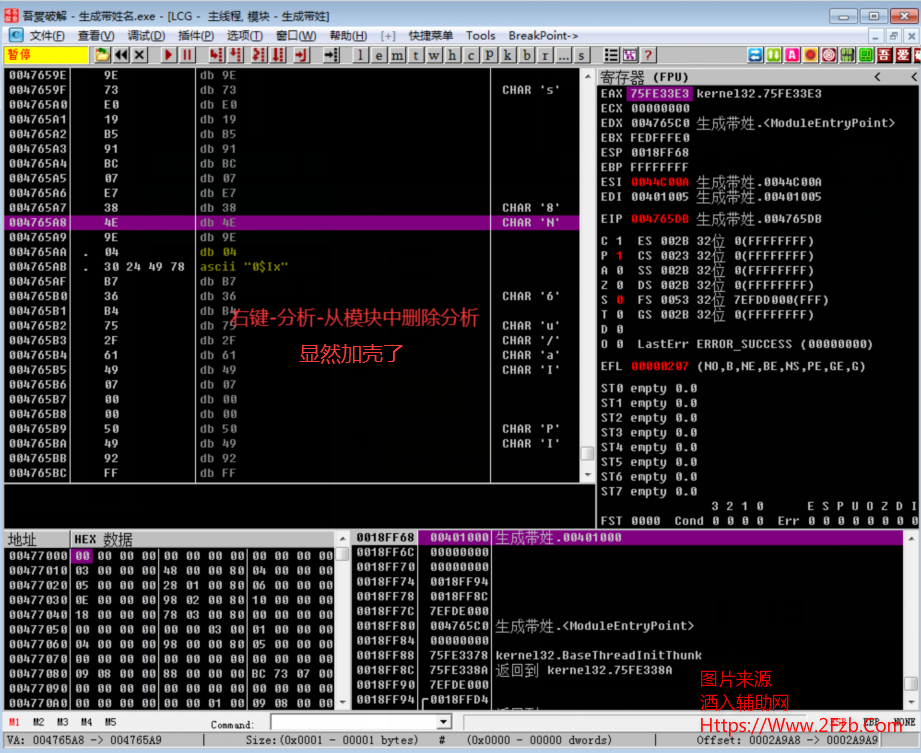Toggle the C flag bit value
Image resolution: width=921 pixels, height=753 pixels.
tap(618, 241)
